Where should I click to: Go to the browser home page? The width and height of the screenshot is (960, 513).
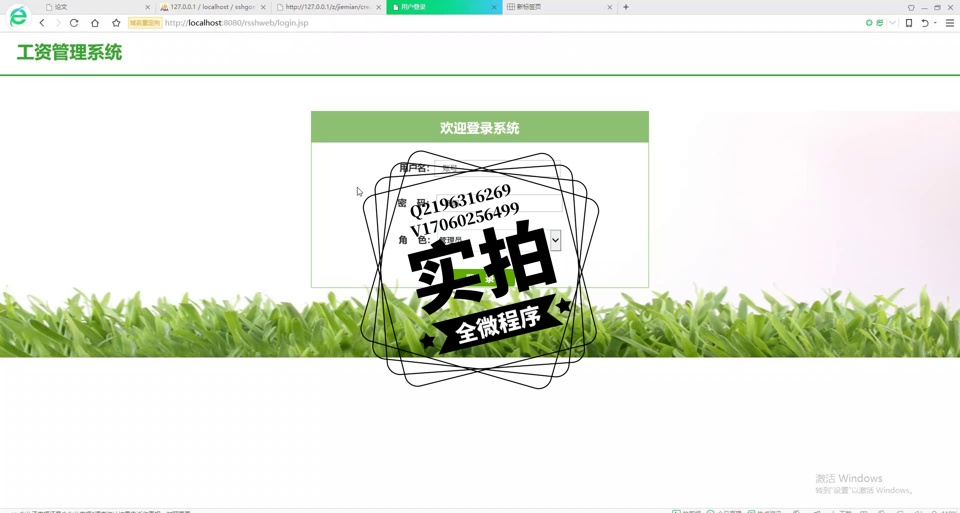[95, 23]
